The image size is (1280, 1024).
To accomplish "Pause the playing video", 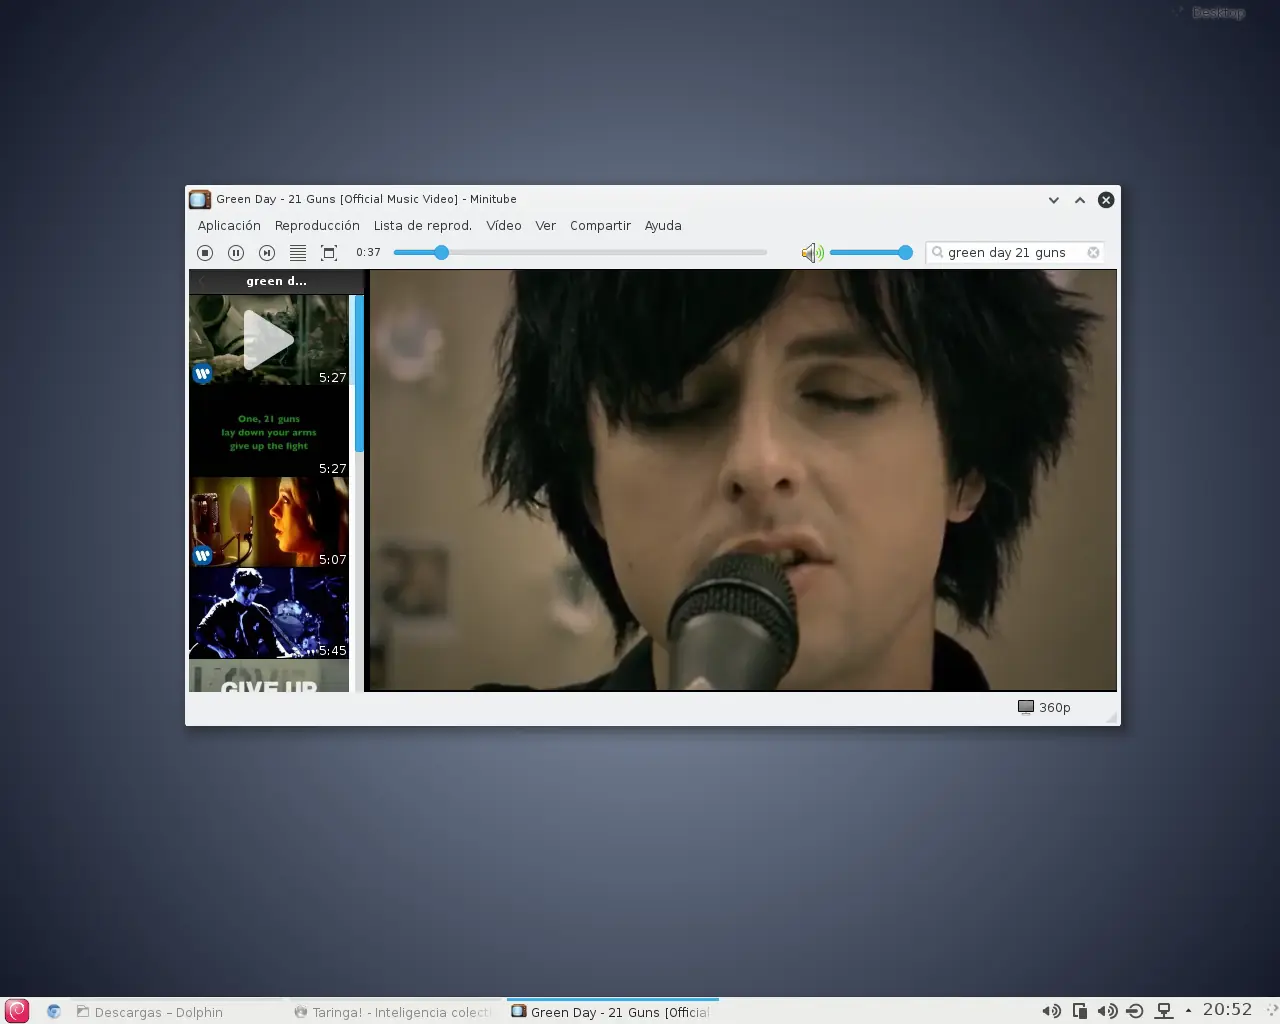I will pos(236,253).
